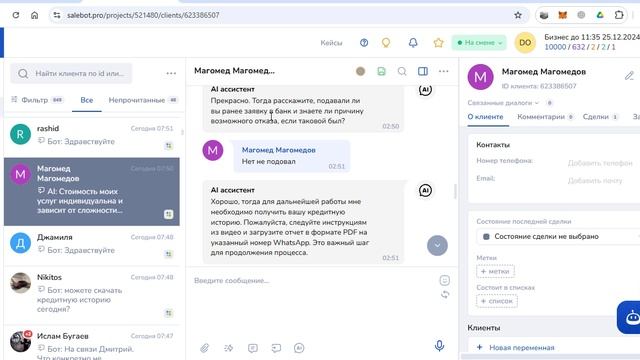
Task: Click Магомед Магомедов sender name in chat
Action: pyautogui.click(x=278, y=150)
